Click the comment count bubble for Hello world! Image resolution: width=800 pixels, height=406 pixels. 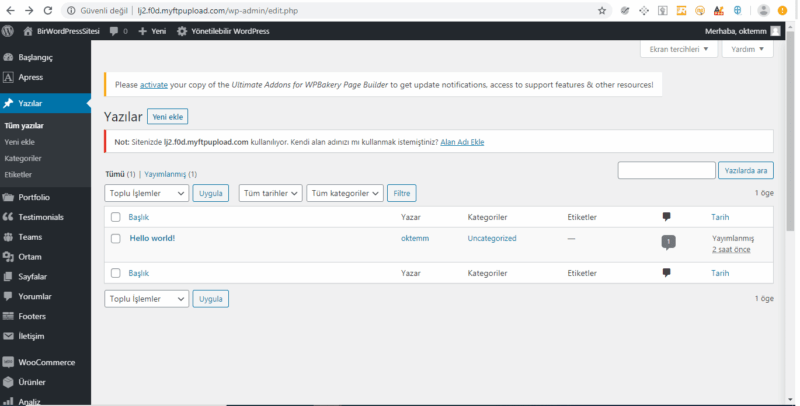point(667,241)
